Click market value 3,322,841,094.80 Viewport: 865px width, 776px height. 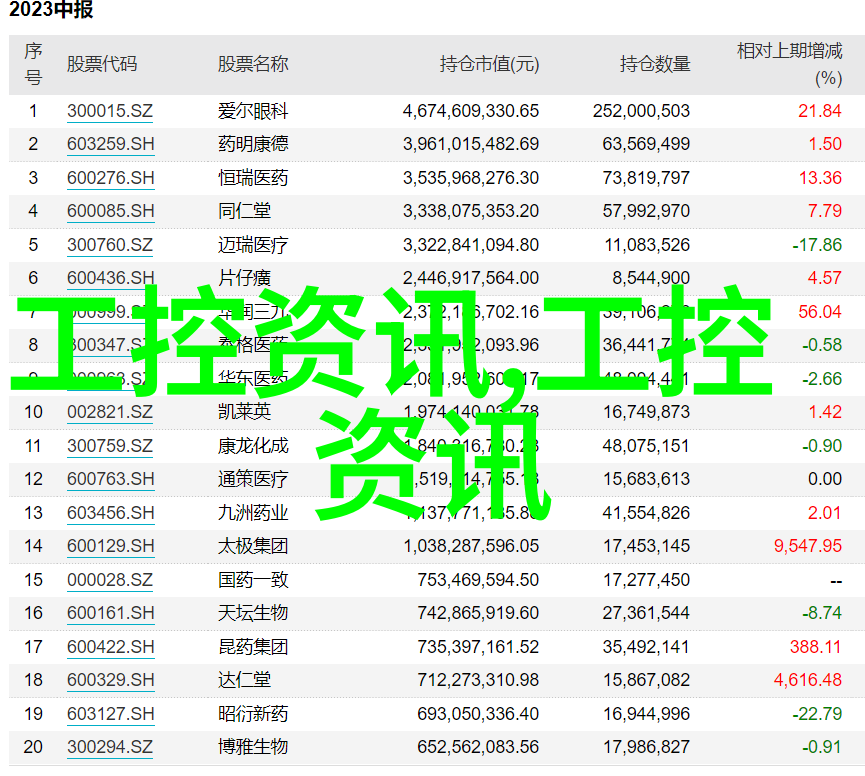(x=471, y=245)
